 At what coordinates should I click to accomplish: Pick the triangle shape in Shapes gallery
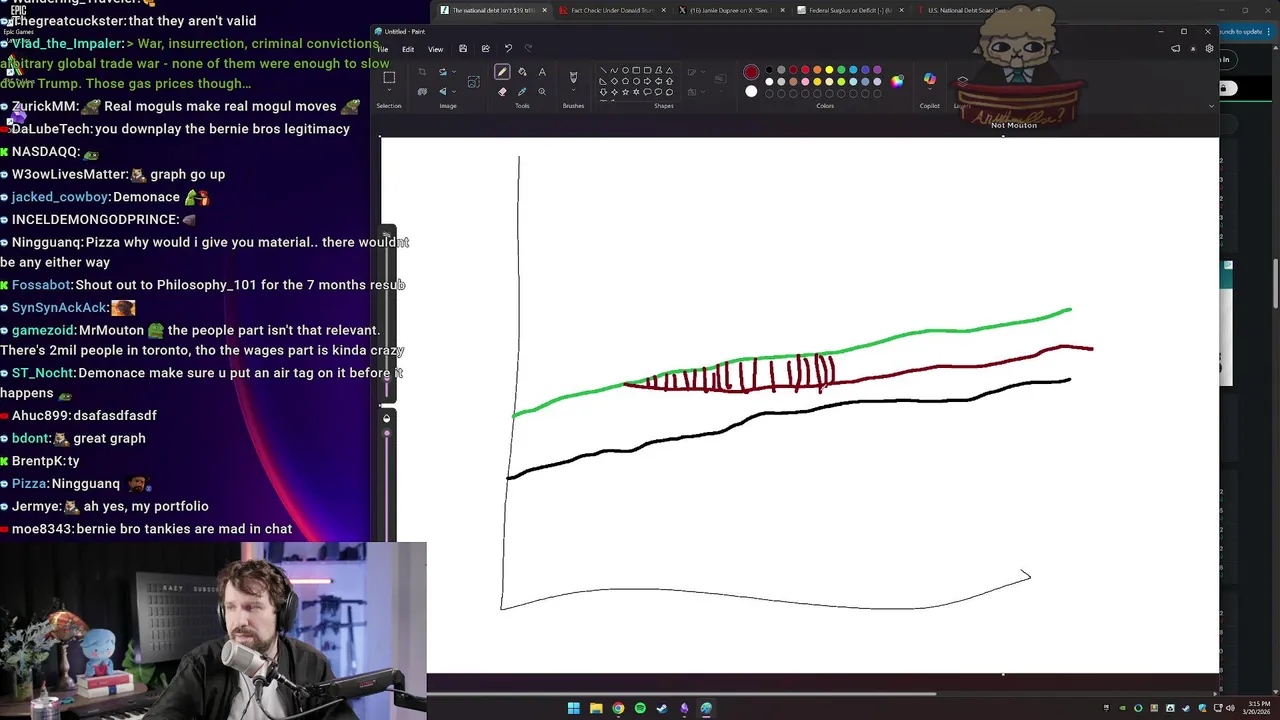click(x=669, y=71)
